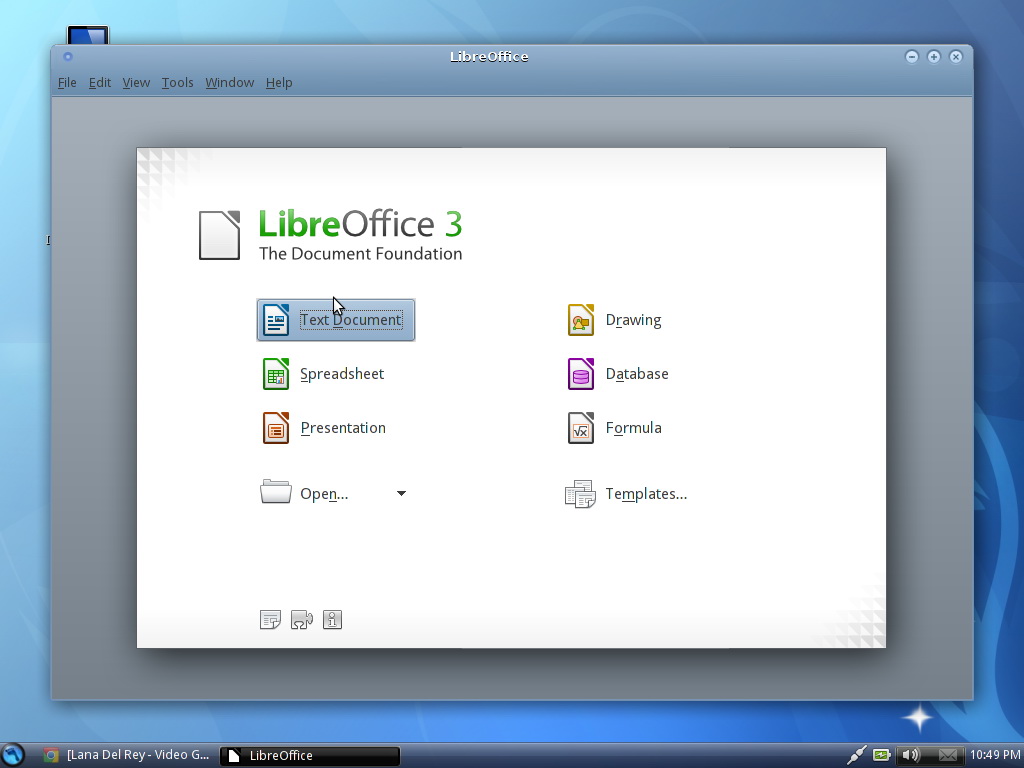Open the volume speaker tray icon
Viewport: 1024px width, 768px height.
910,755
